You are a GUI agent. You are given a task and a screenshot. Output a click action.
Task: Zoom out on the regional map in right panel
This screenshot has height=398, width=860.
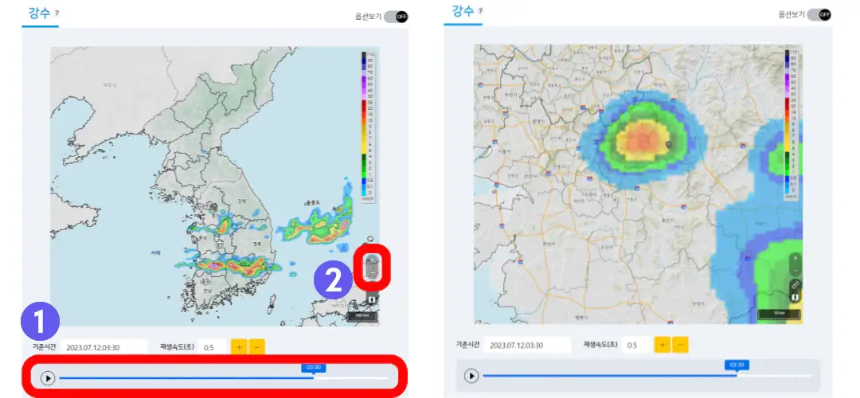point(795,270)
